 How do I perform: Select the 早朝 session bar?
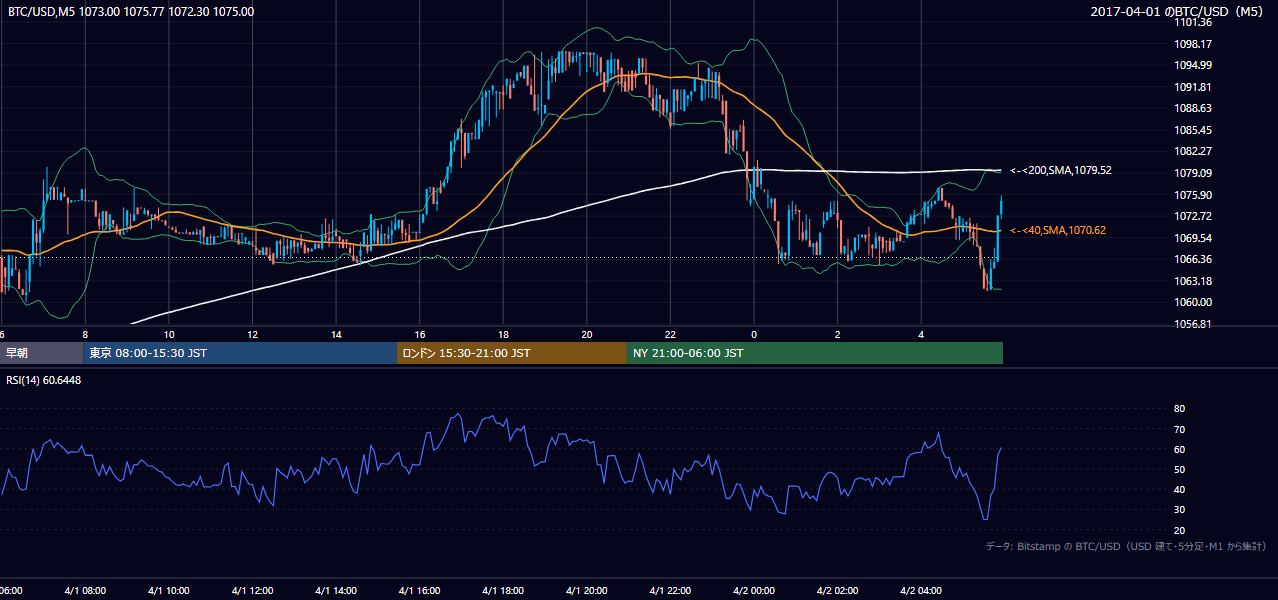click(x=41, y=353)
